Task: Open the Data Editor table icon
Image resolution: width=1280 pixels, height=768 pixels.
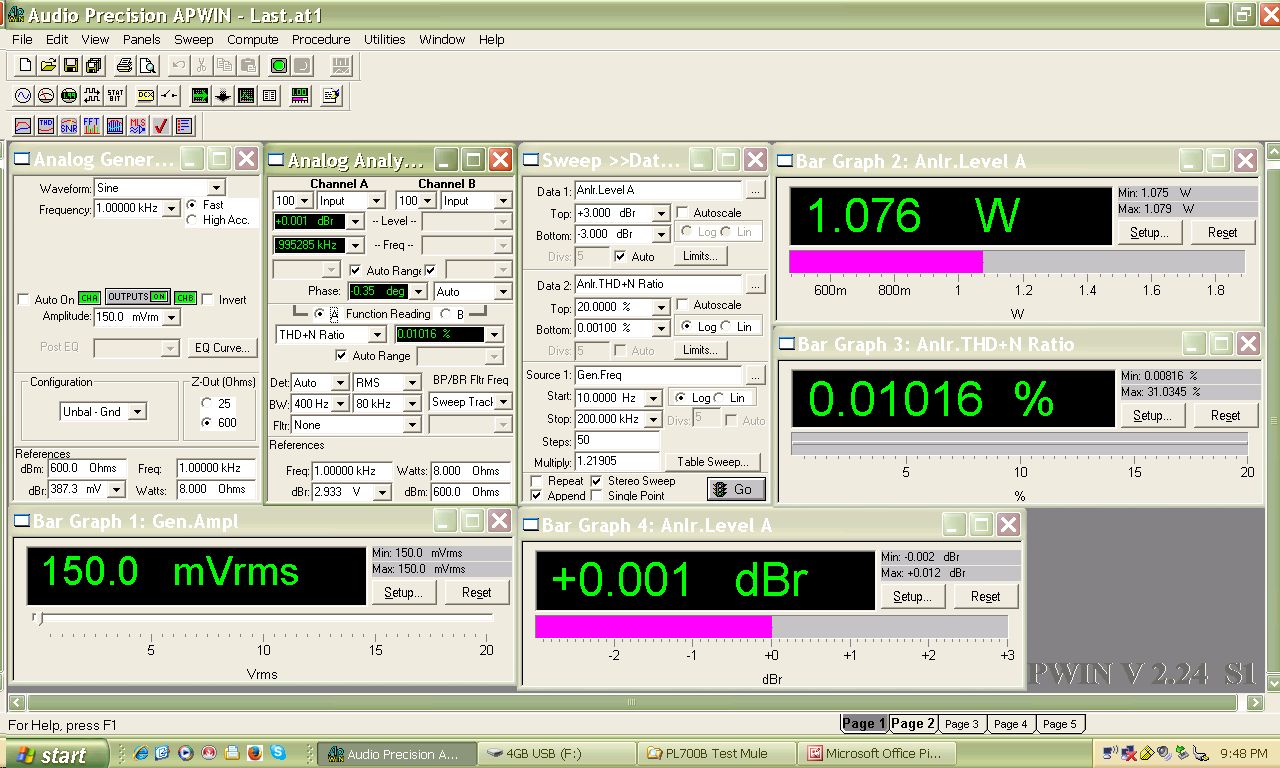Action: (x=269, y=96)
